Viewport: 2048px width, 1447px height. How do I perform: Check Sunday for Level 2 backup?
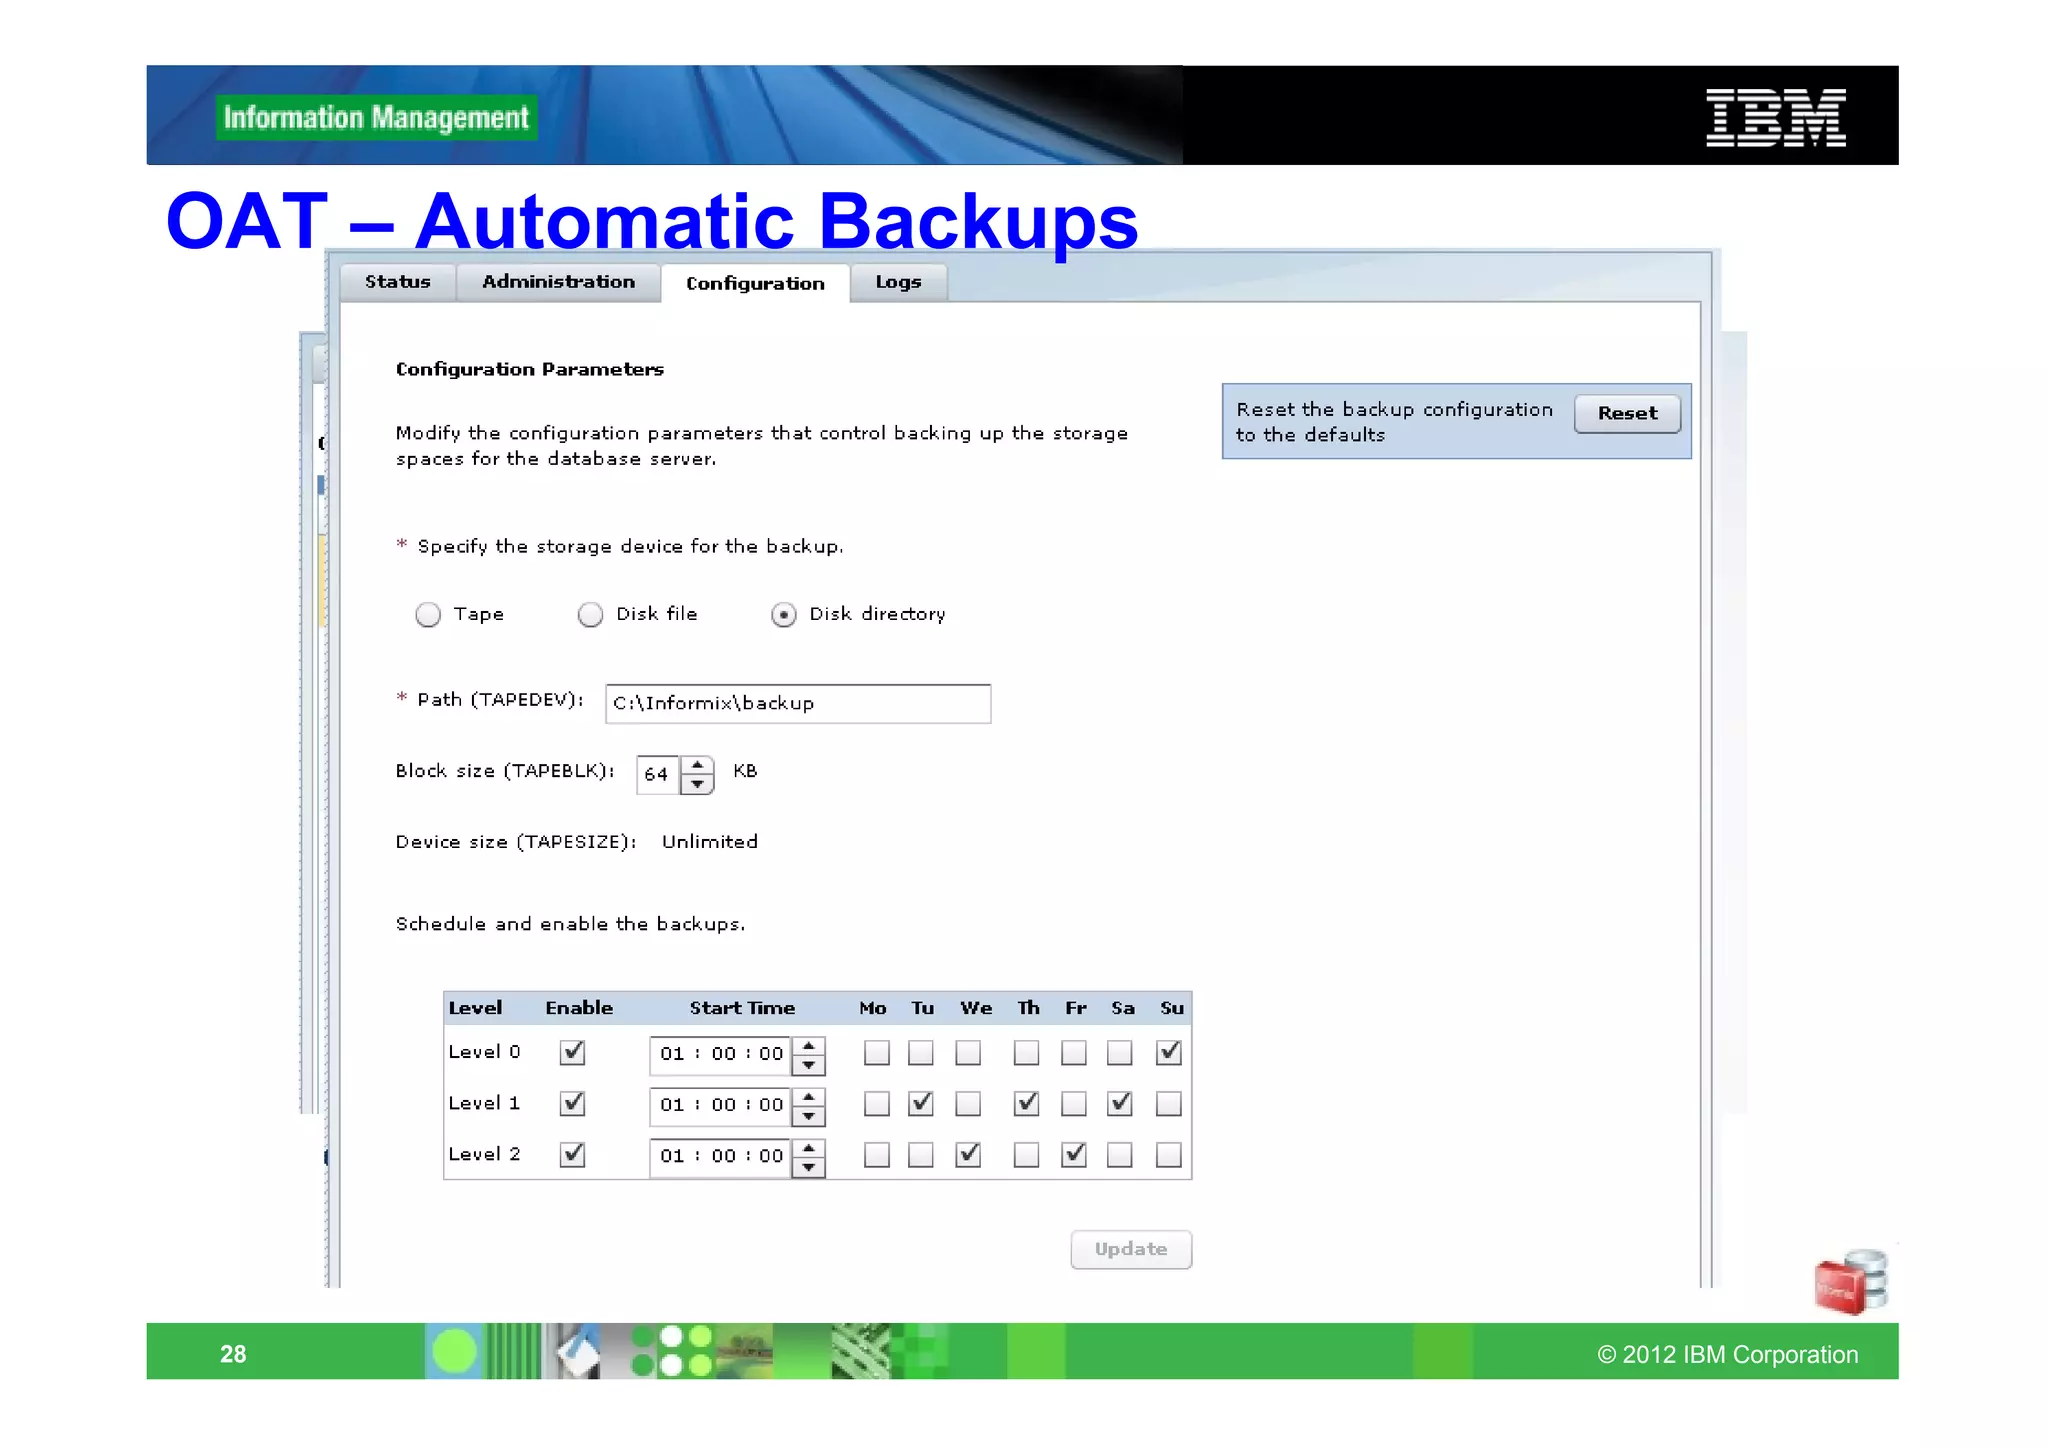pyautogui.click(x=1169, y=1155)
